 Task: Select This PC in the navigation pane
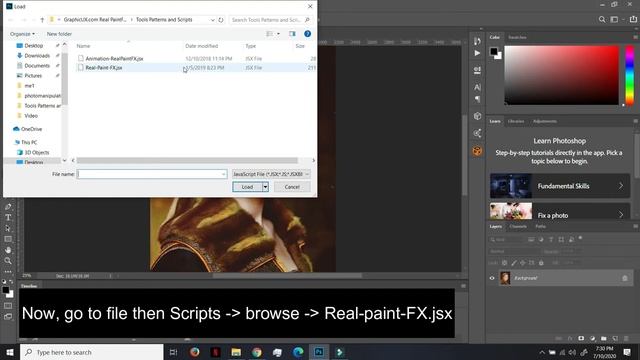point(29,142)
